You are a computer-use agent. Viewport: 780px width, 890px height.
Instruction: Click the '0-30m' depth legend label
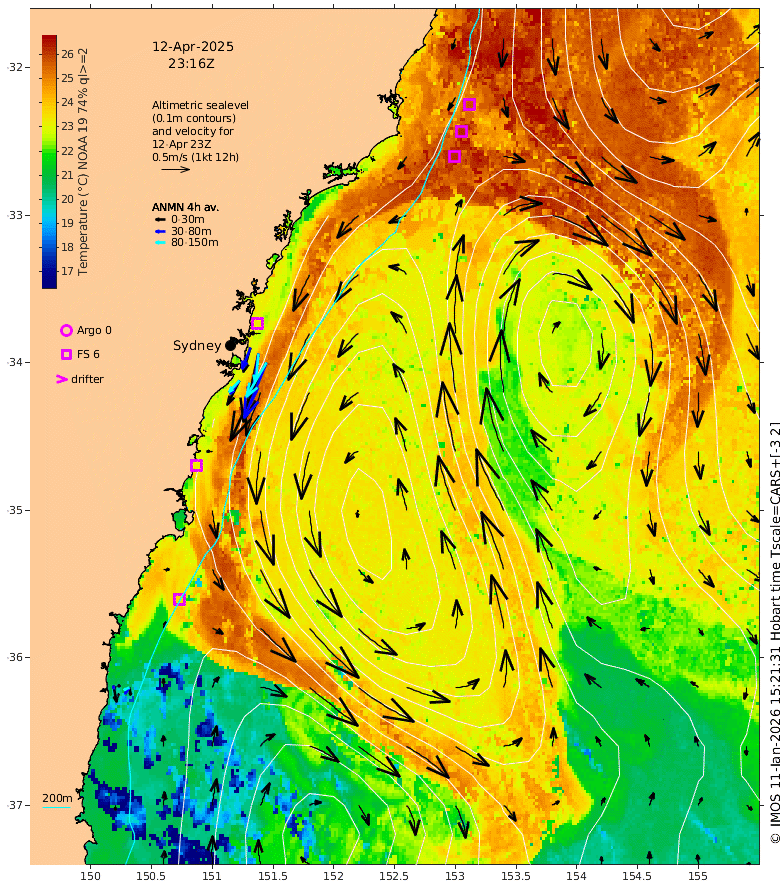[188, 219]
